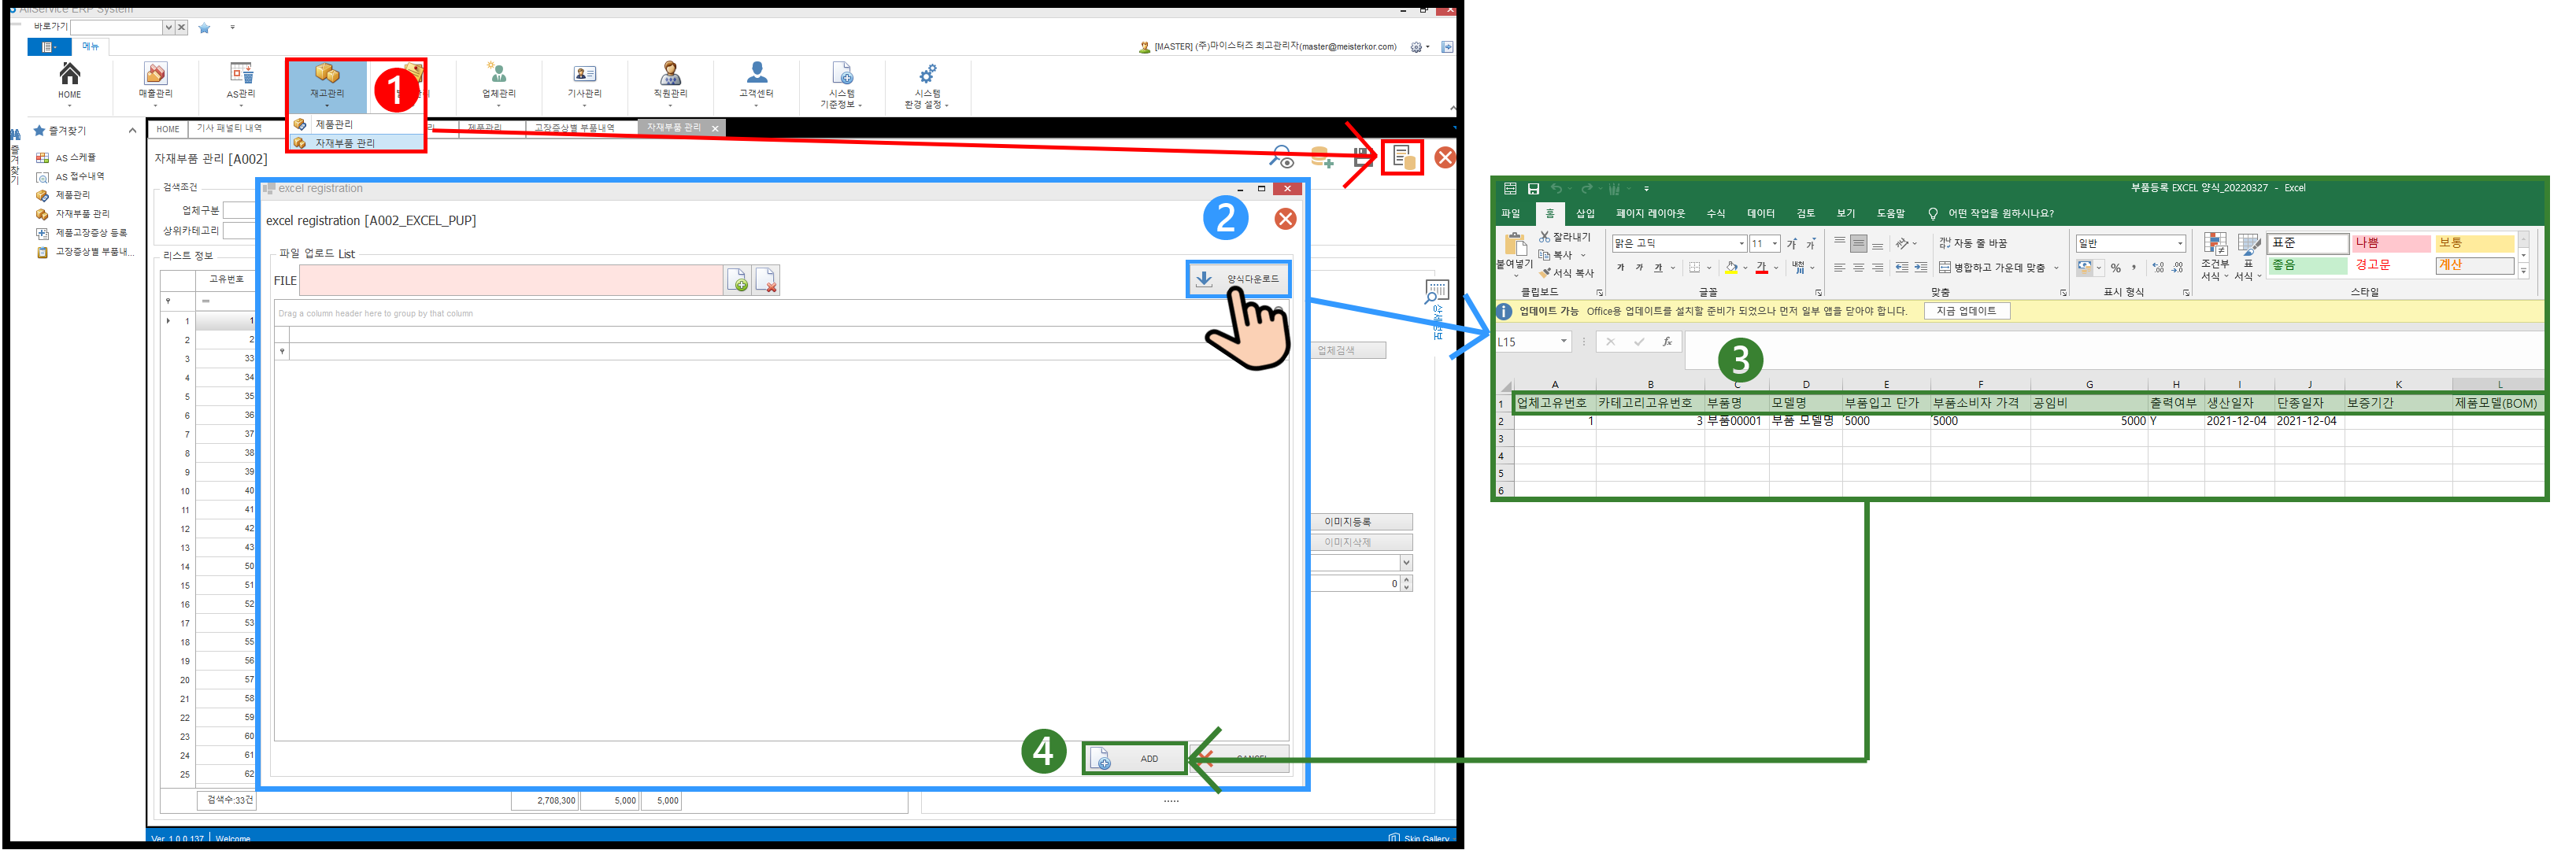Click the fill color bucket icon in Excel
2576x850 pixels.
1731,268
